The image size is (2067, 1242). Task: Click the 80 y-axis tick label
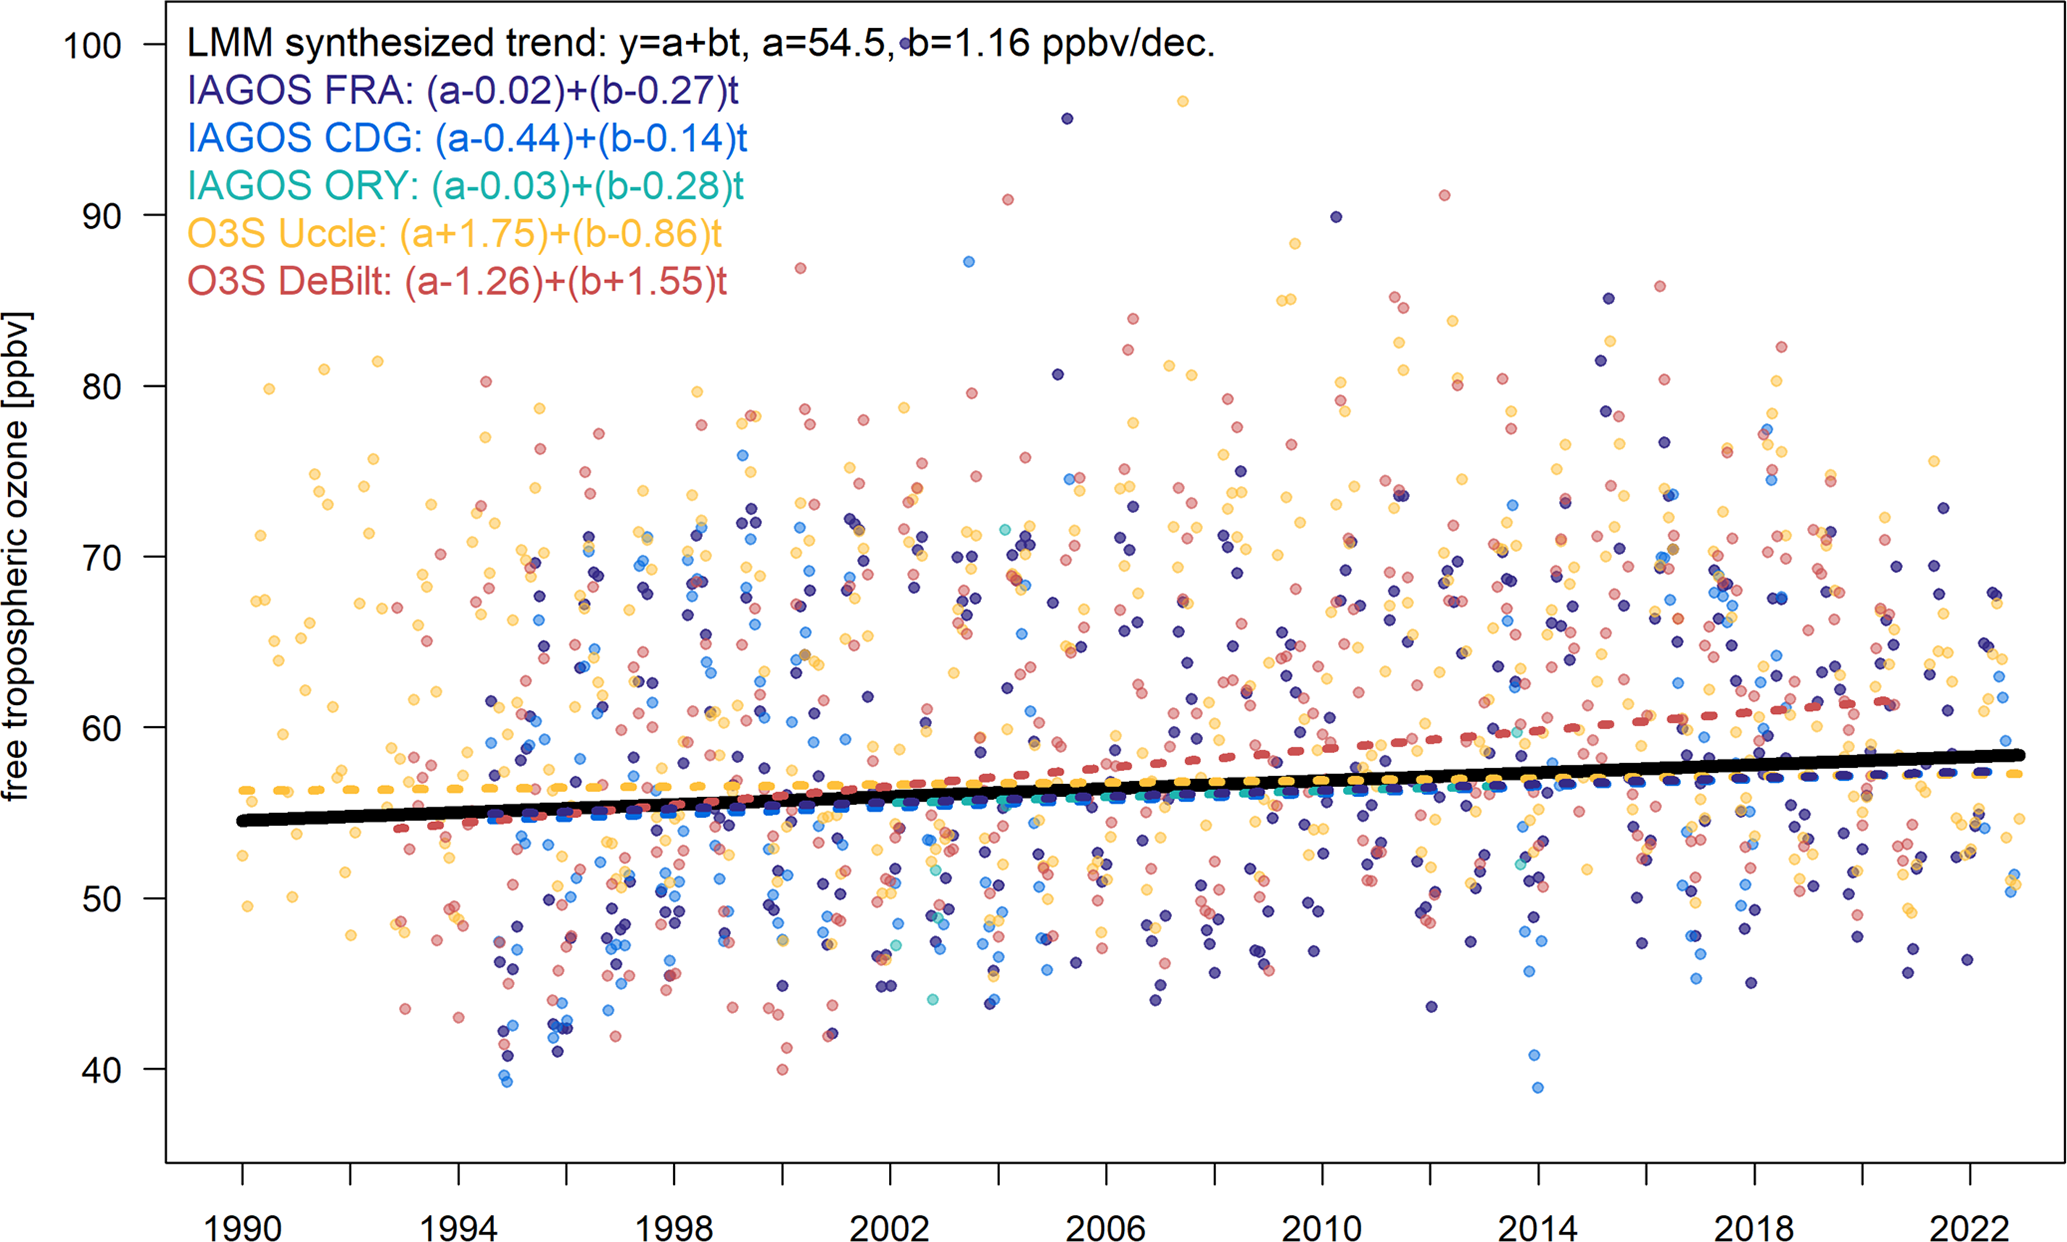[x=102, y=386]
